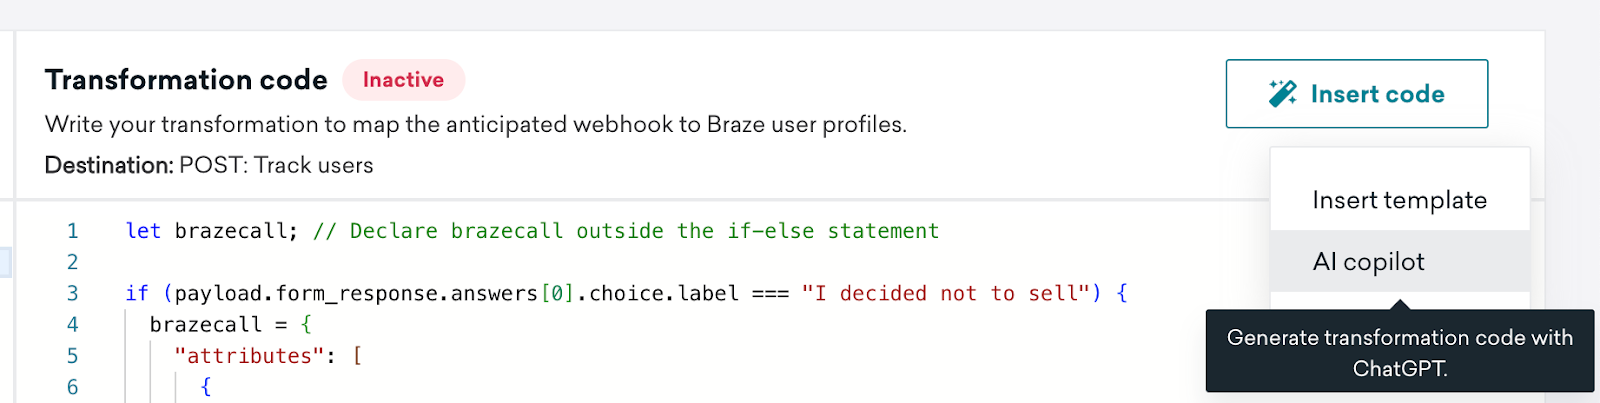Click line number 2 in code gutter

coord(72,262)
